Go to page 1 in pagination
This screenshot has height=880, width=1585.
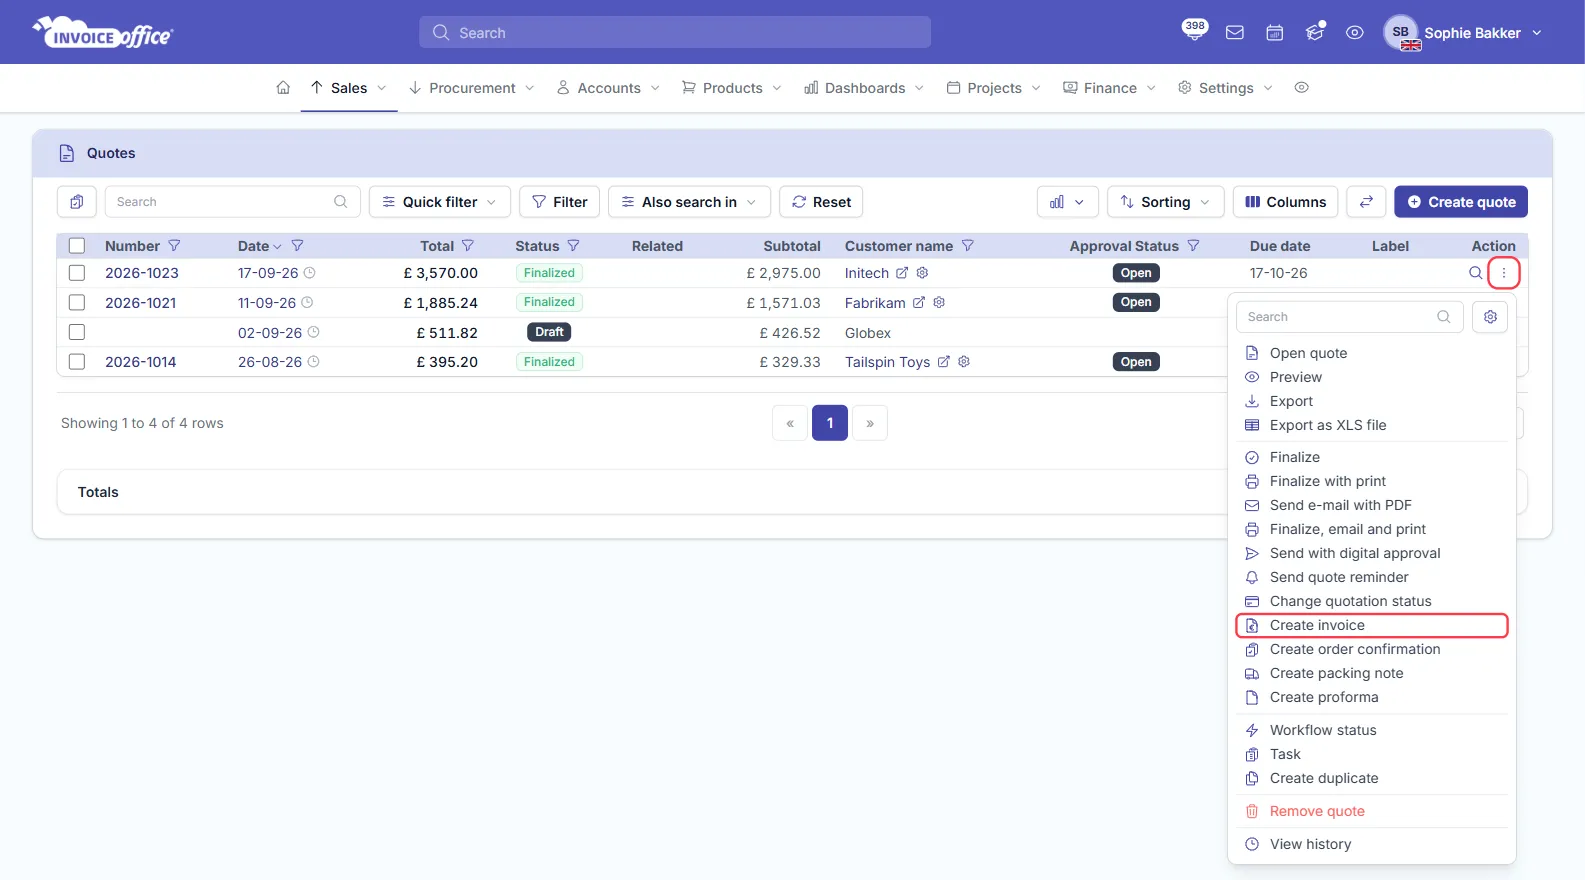830,423
